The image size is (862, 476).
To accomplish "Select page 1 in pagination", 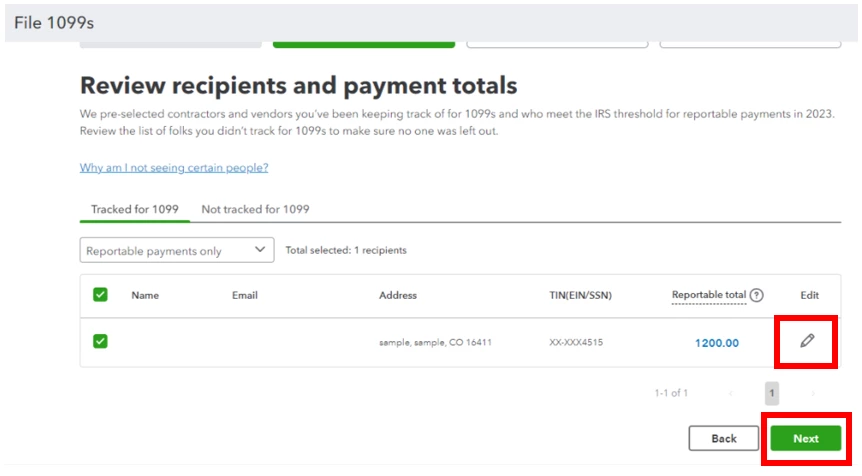I will (x=772, y=393).
